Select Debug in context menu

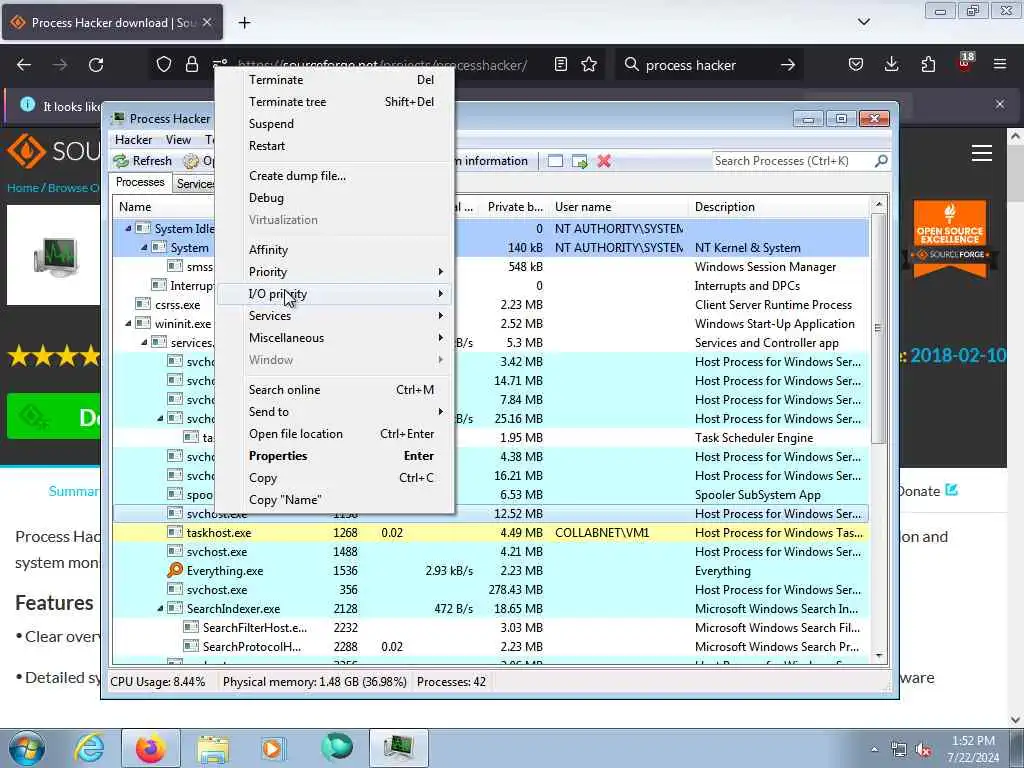335,198
